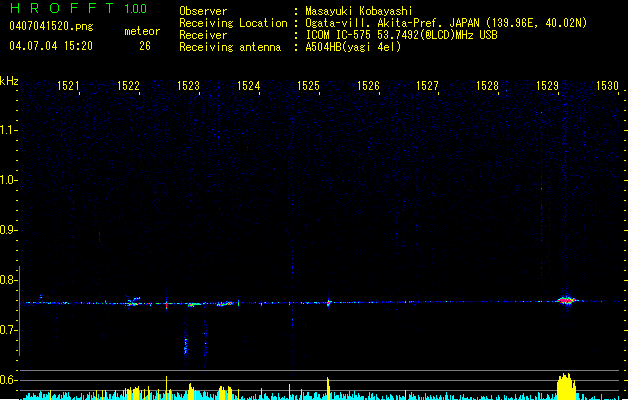Click the 1.1 kHz frequency label
The width and height of the screenshot is (629, 400).
coord(8,130)
